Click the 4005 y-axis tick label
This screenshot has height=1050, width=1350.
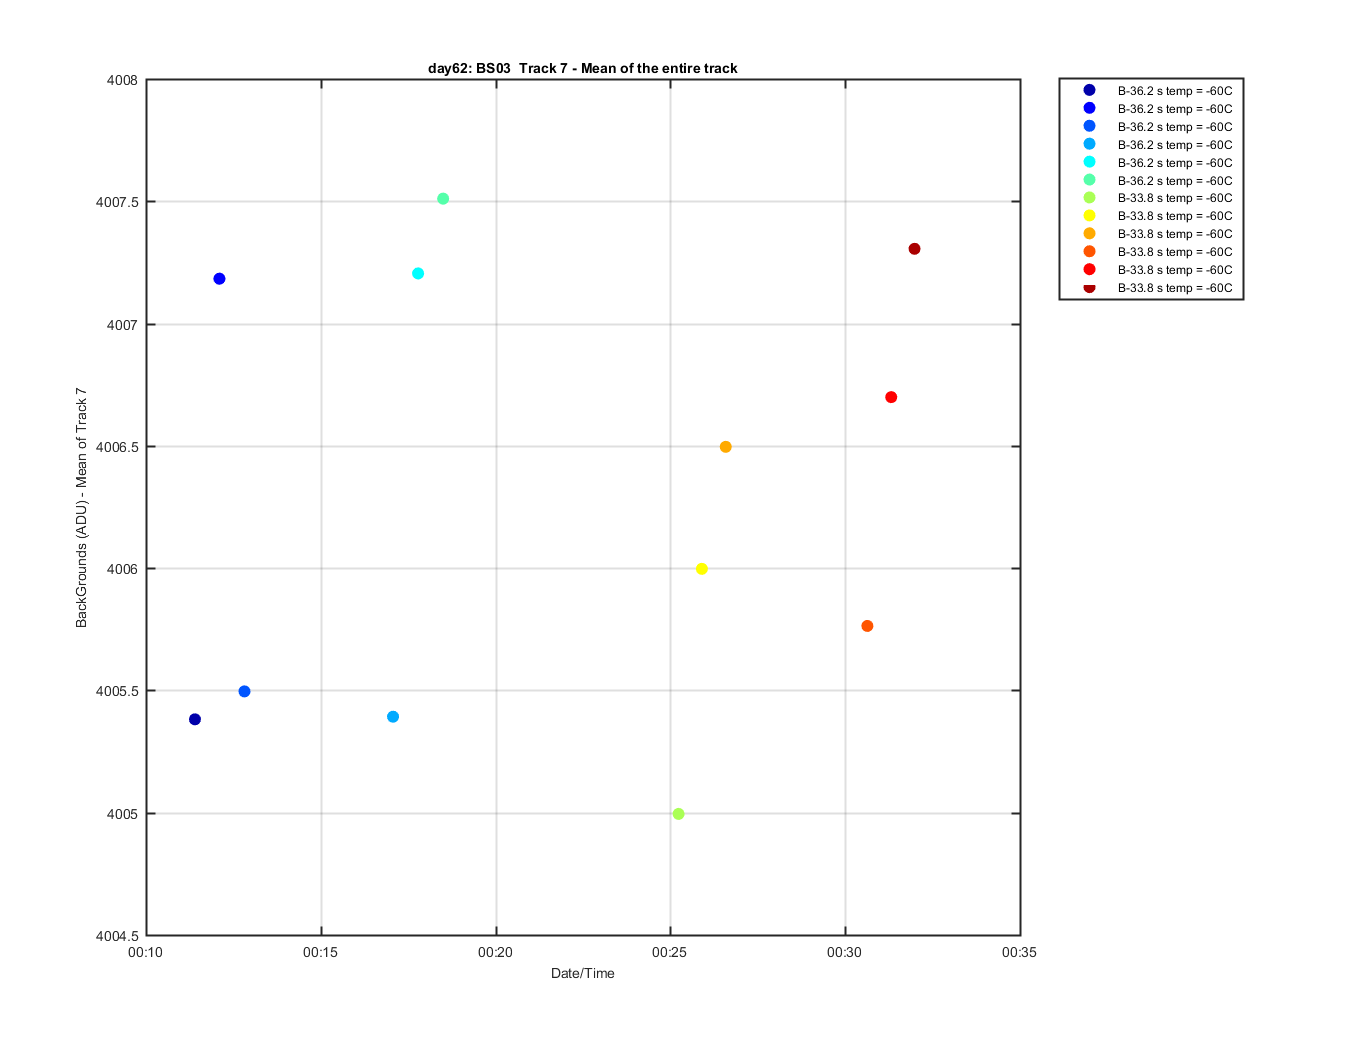122,814
